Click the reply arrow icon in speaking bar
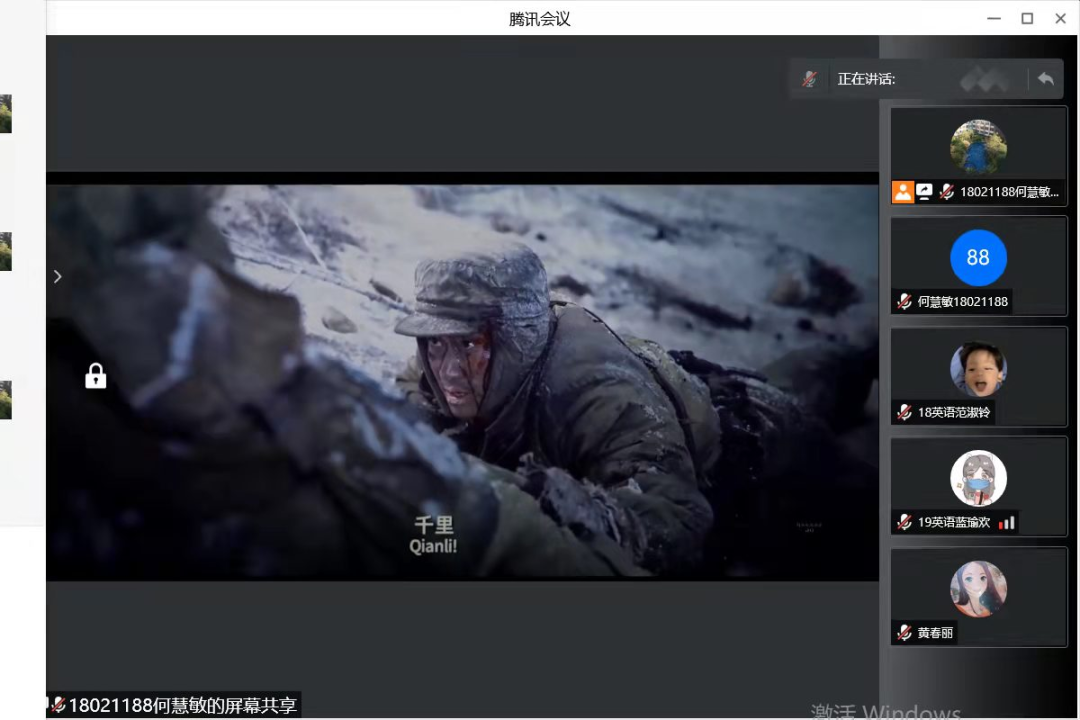 coord(1045,79)
